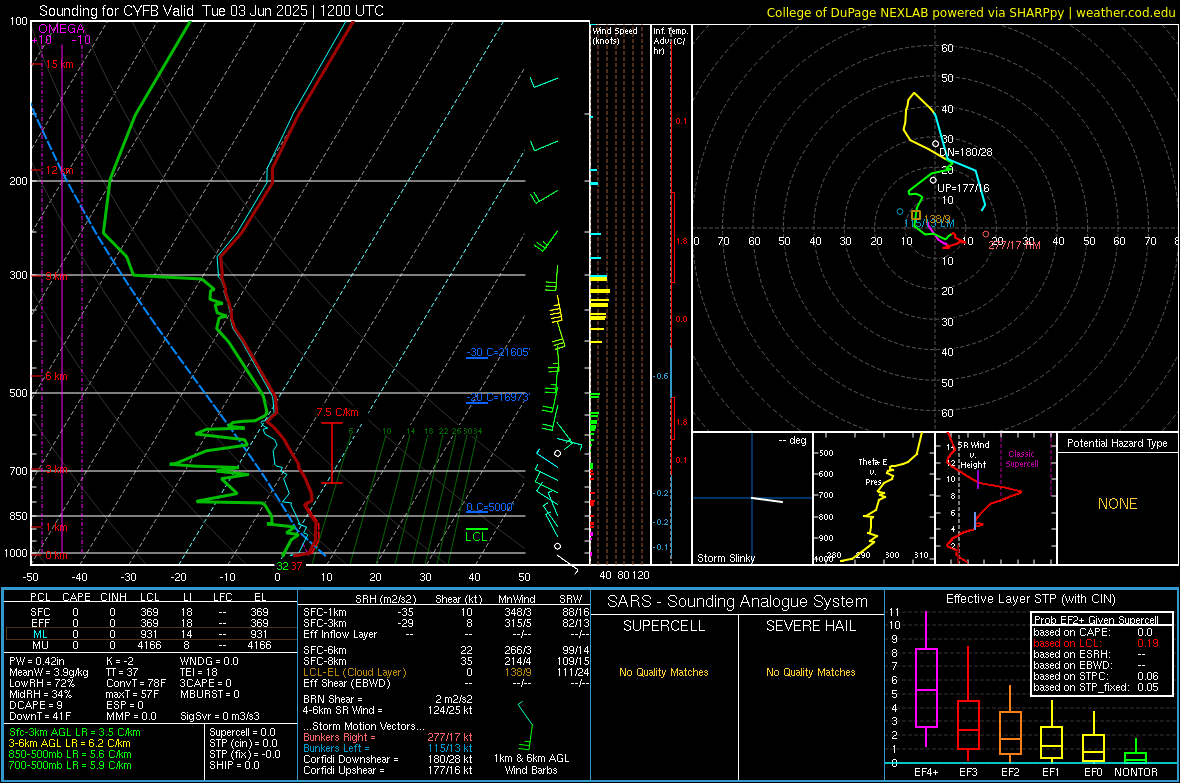Click the green 1km & 6km wind barb graphic
The height and width of the screenshot is (783, 1180).
[x=525, y=725]
